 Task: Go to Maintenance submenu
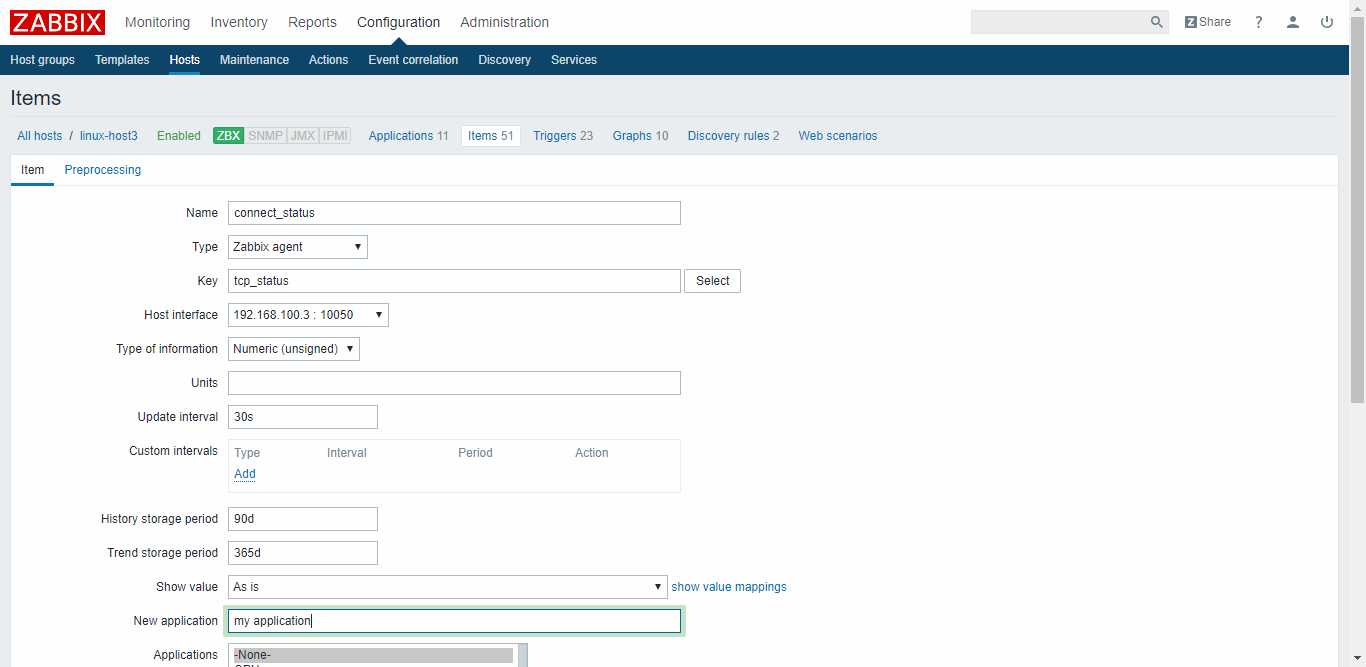254,60
